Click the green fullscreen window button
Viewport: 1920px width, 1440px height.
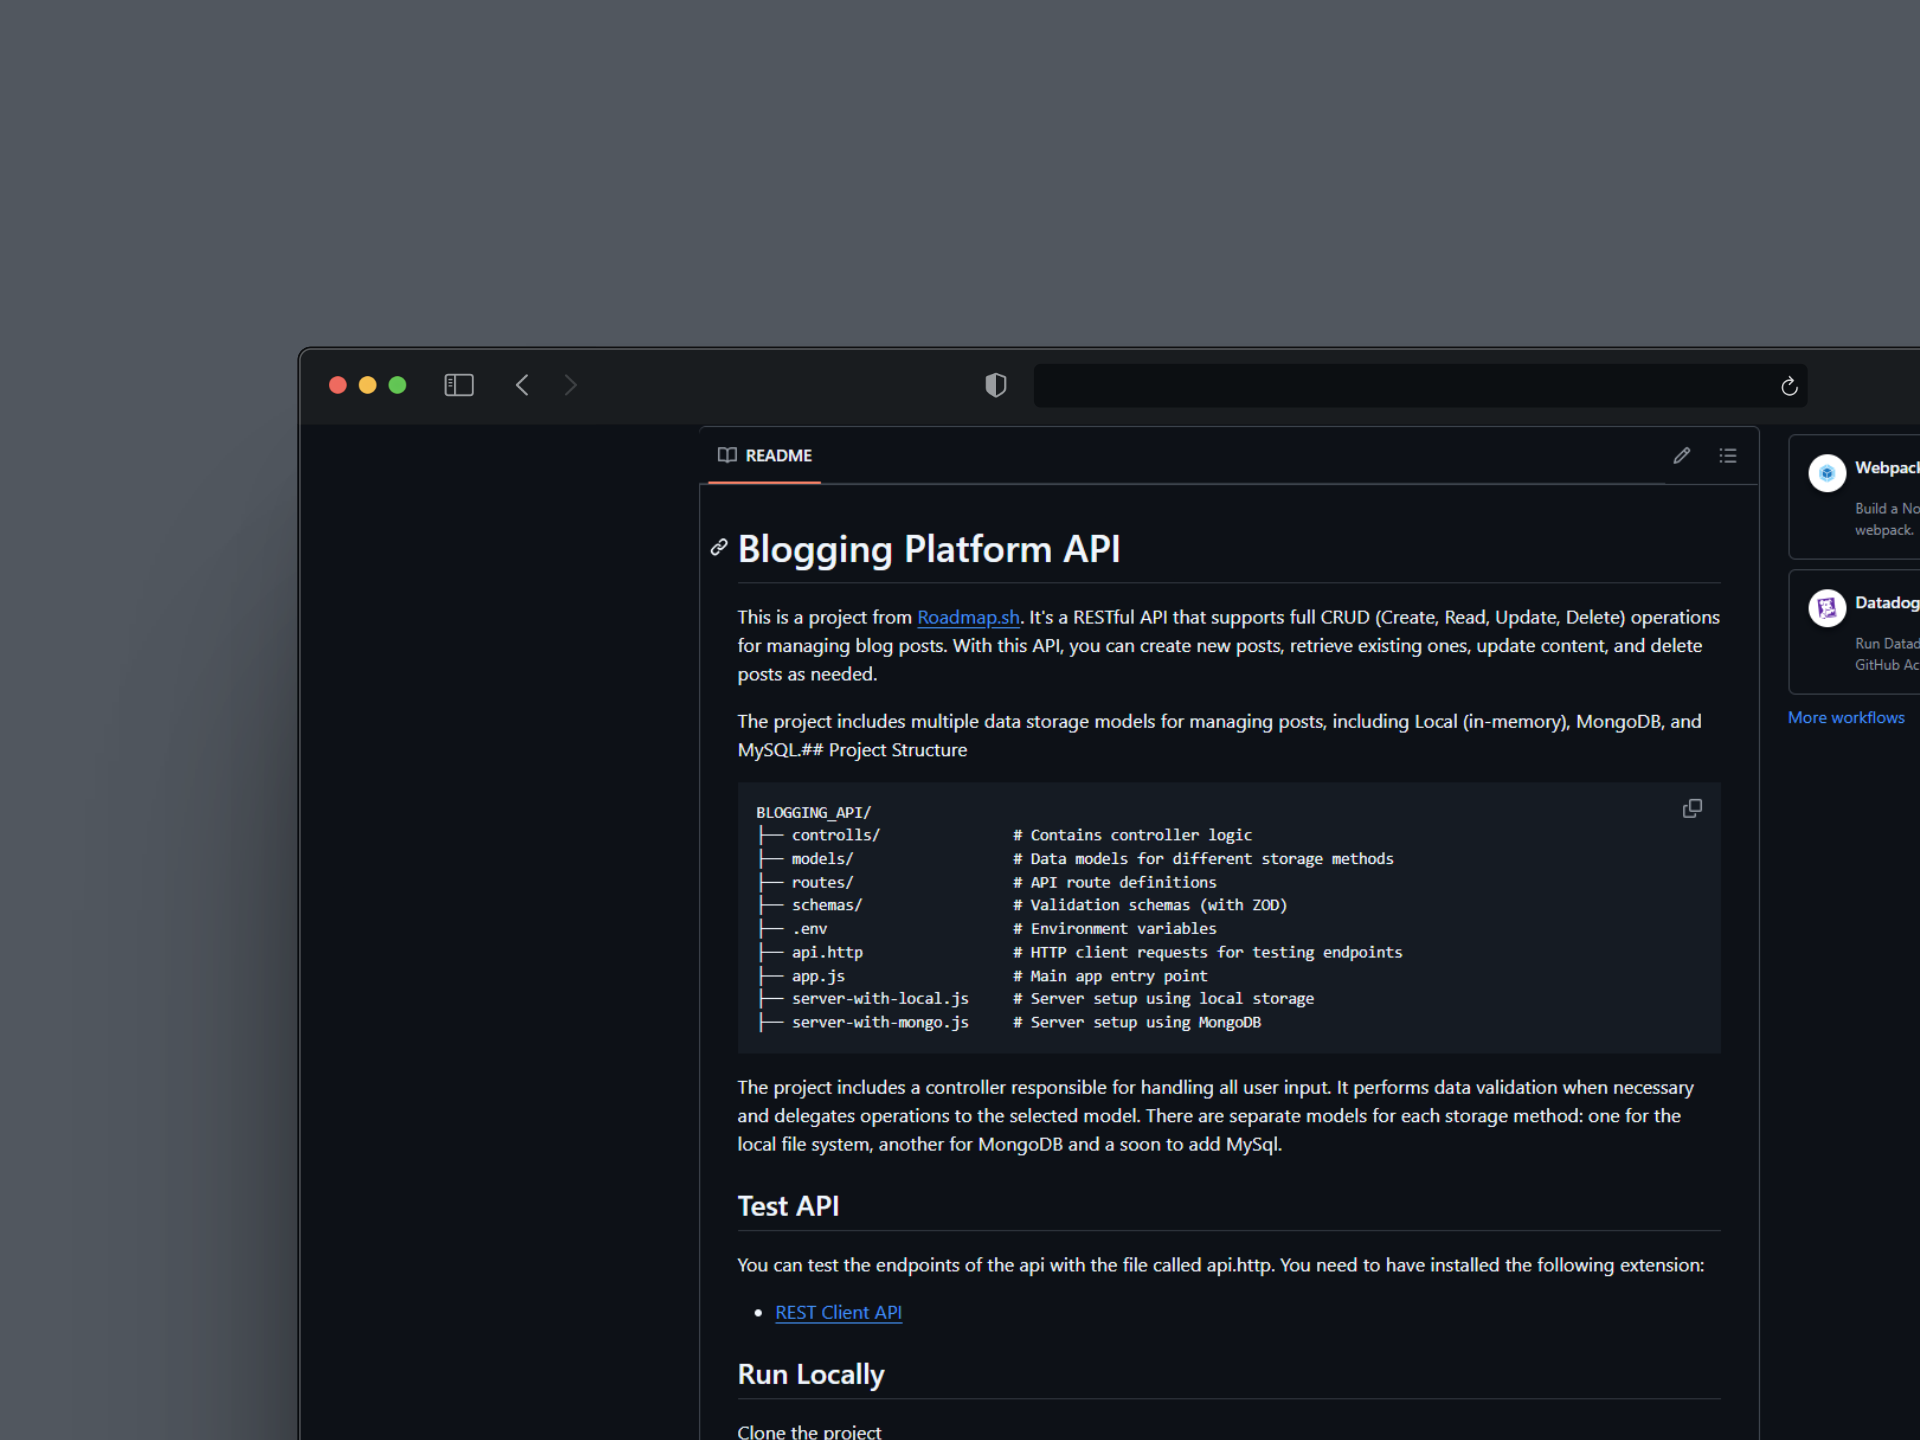point(397,385)
